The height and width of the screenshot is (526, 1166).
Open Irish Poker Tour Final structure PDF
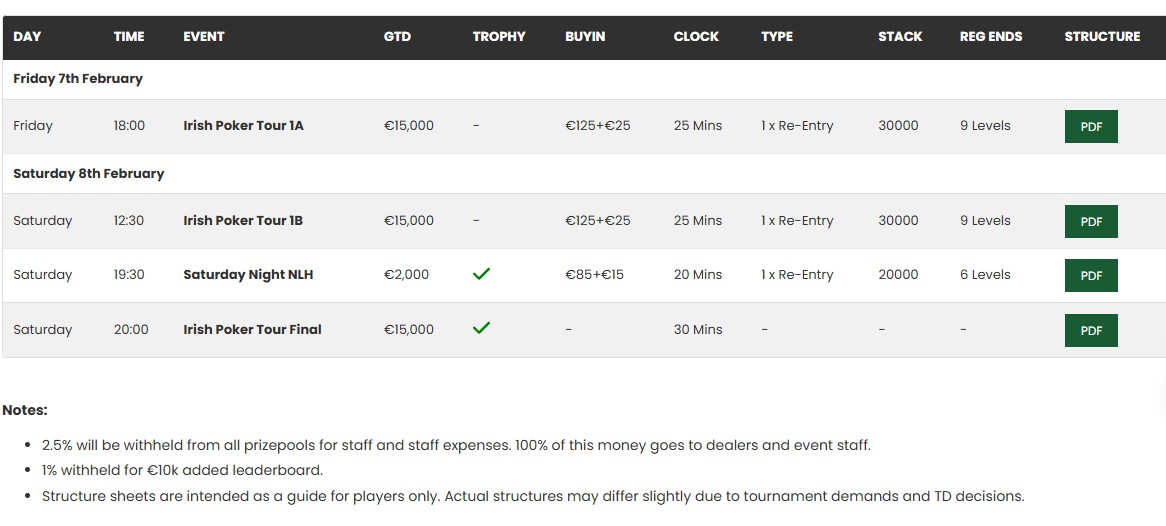1091,331
